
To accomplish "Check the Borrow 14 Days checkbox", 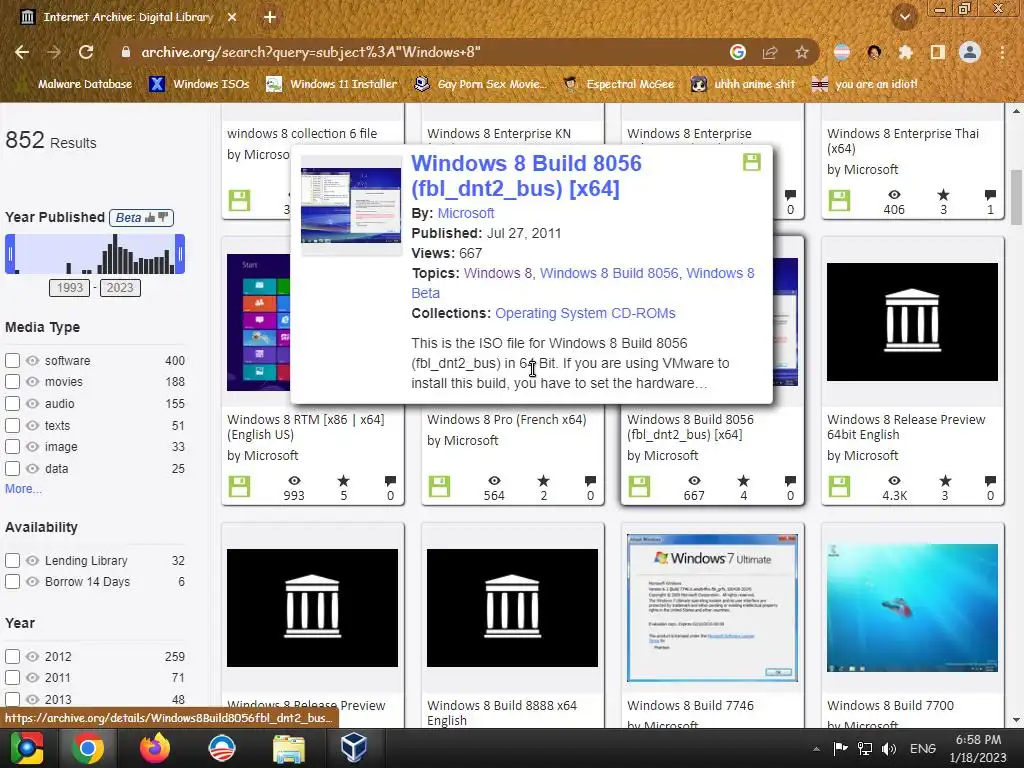I will (12, 581).
